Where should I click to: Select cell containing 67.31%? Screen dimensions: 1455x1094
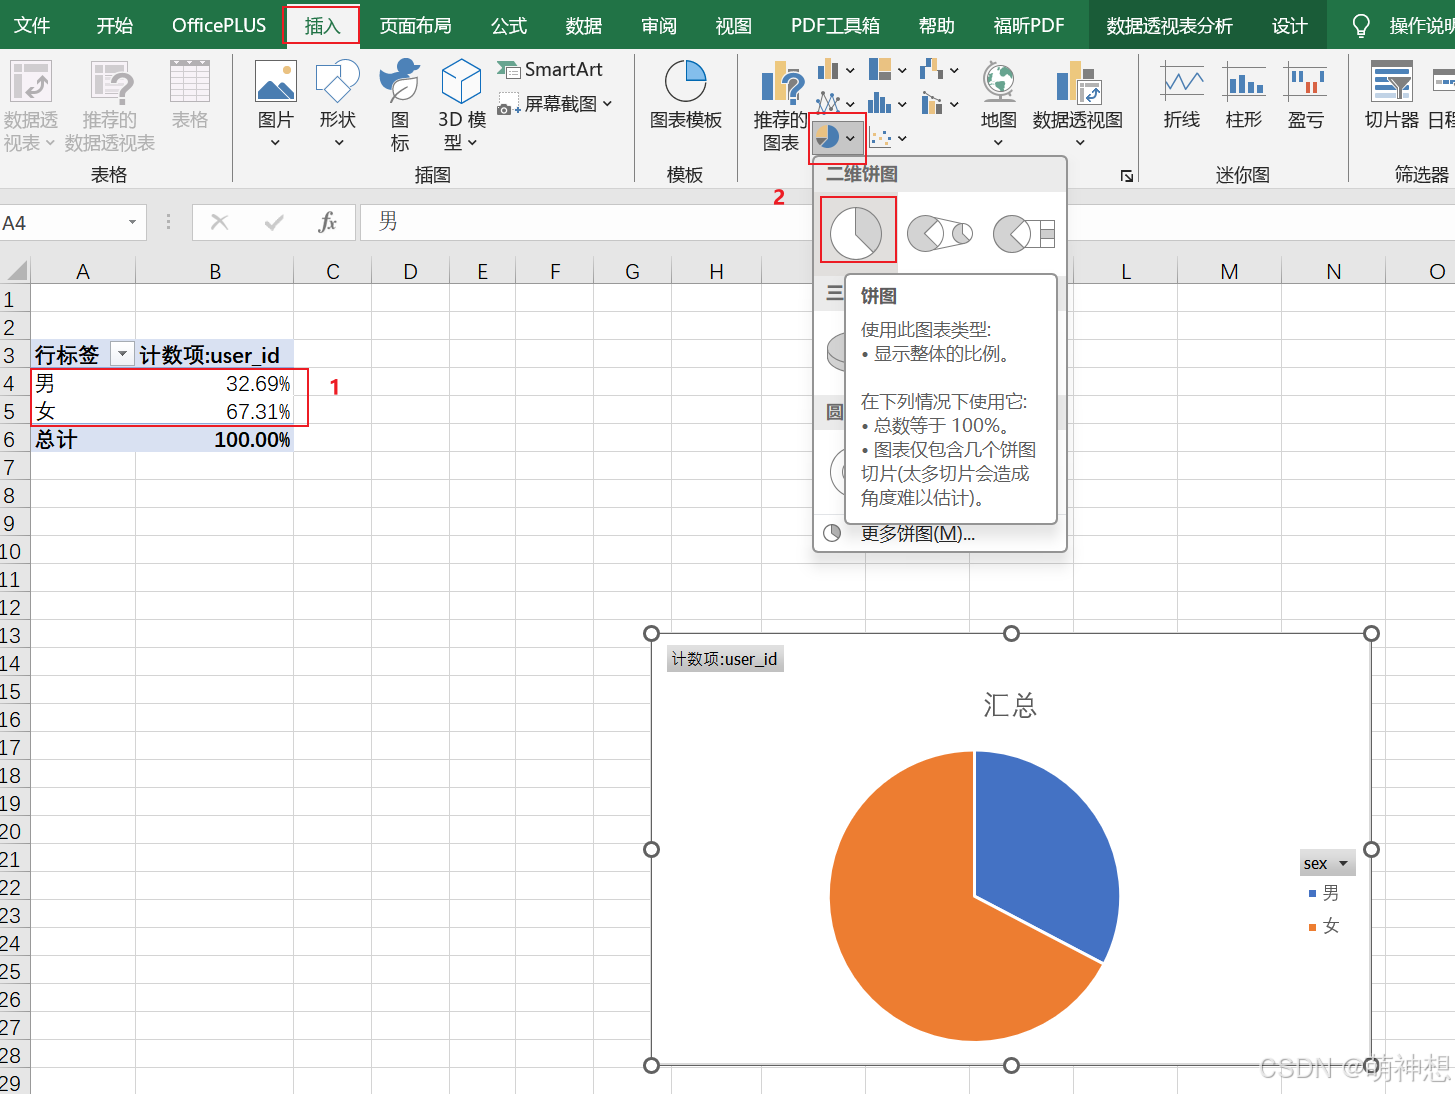point(214,411)
